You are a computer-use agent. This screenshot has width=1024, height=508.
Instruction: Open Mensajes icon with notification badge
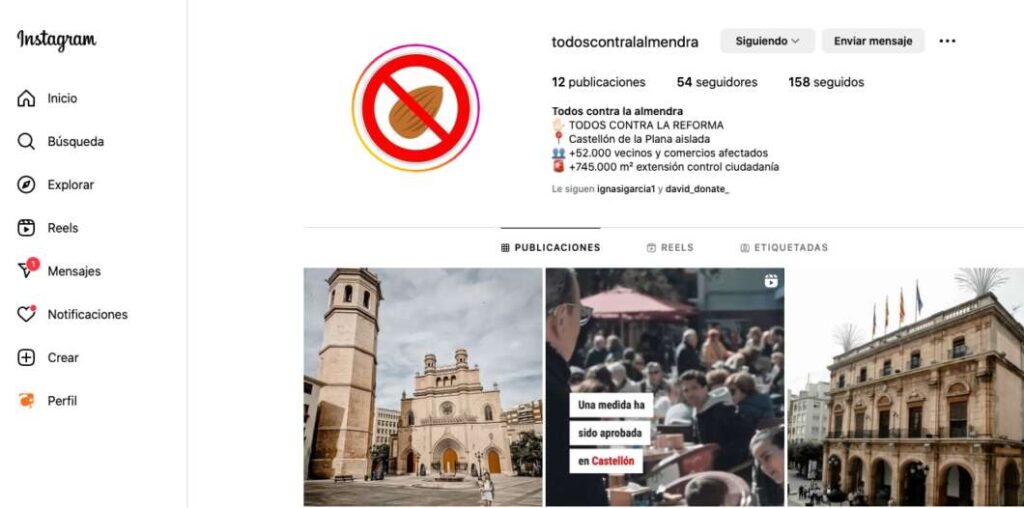[x=27, y=268]
